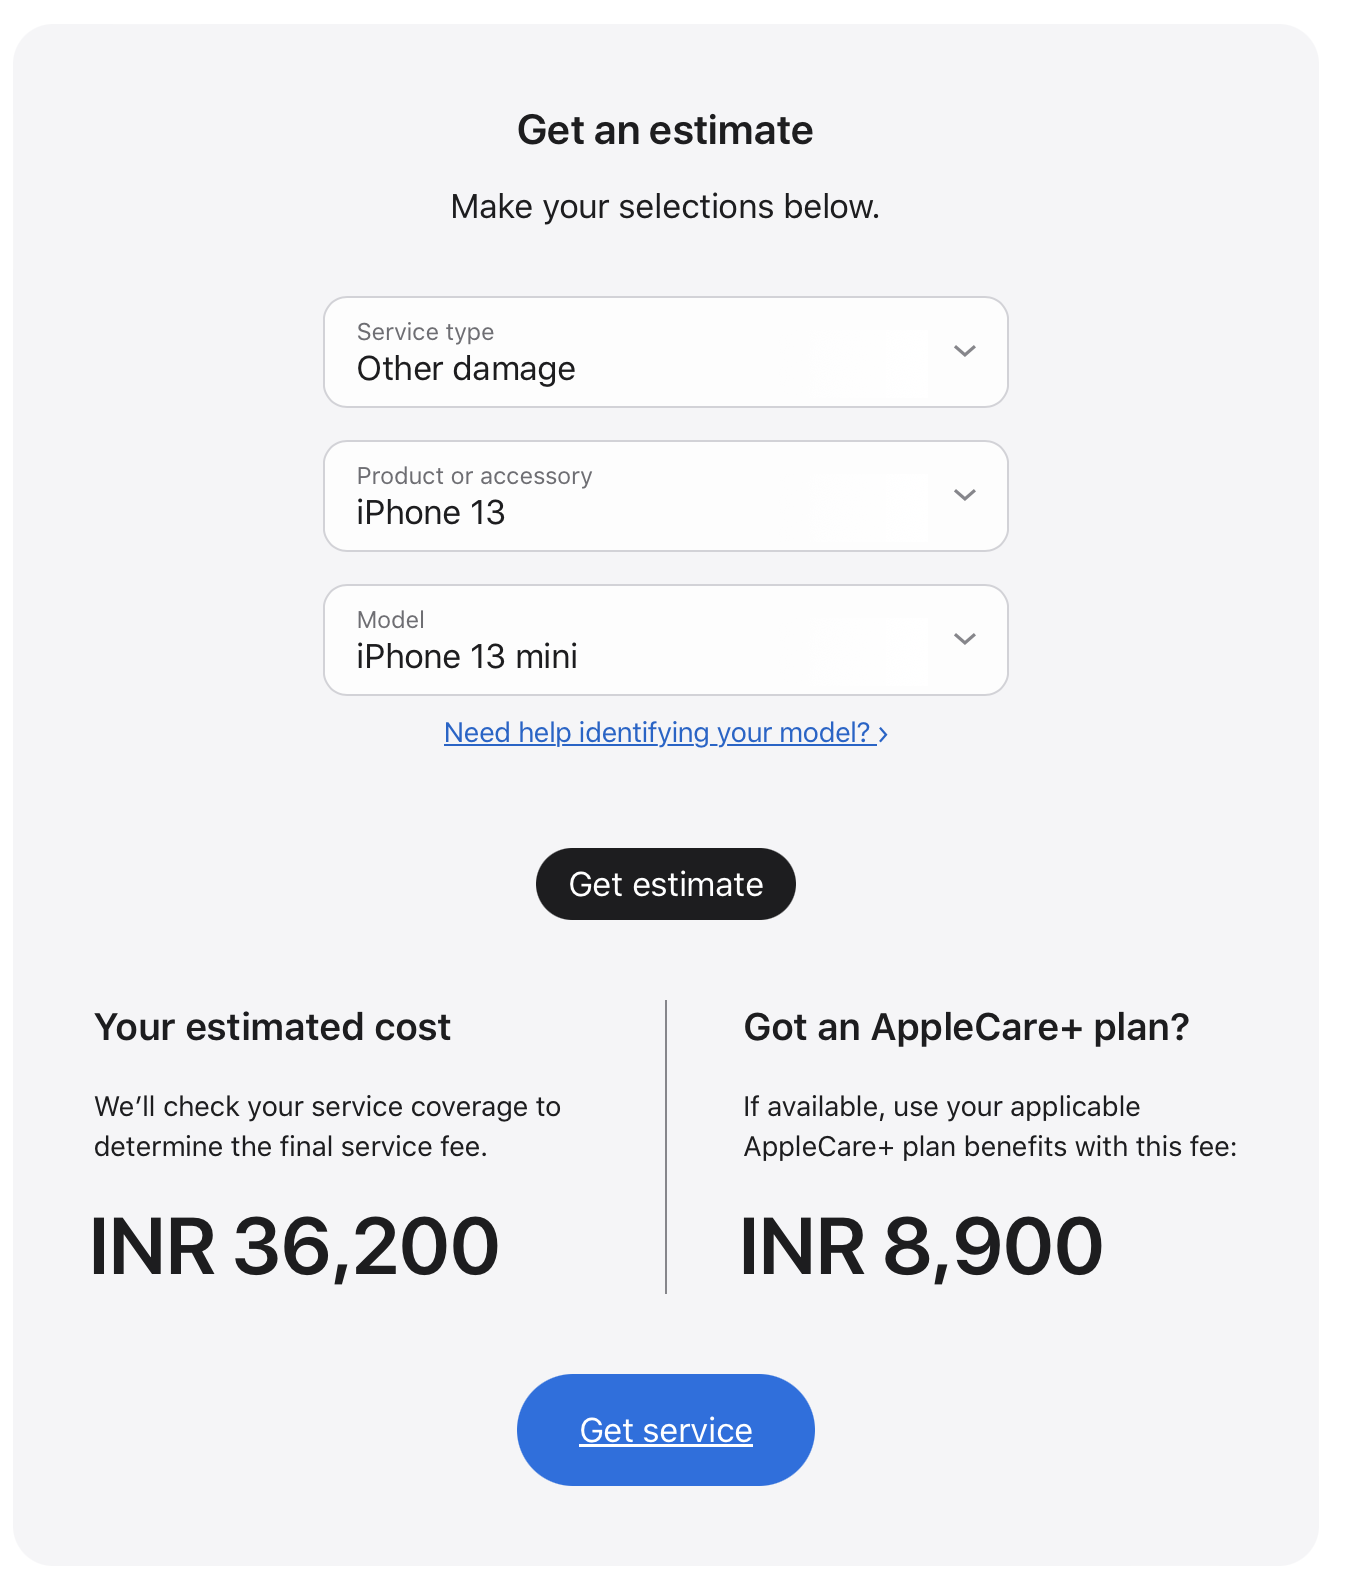This screenshot has height=1586, width=1348.
Task: Expand the Service type chevron arrow
Action: click(x=964, y=351)
